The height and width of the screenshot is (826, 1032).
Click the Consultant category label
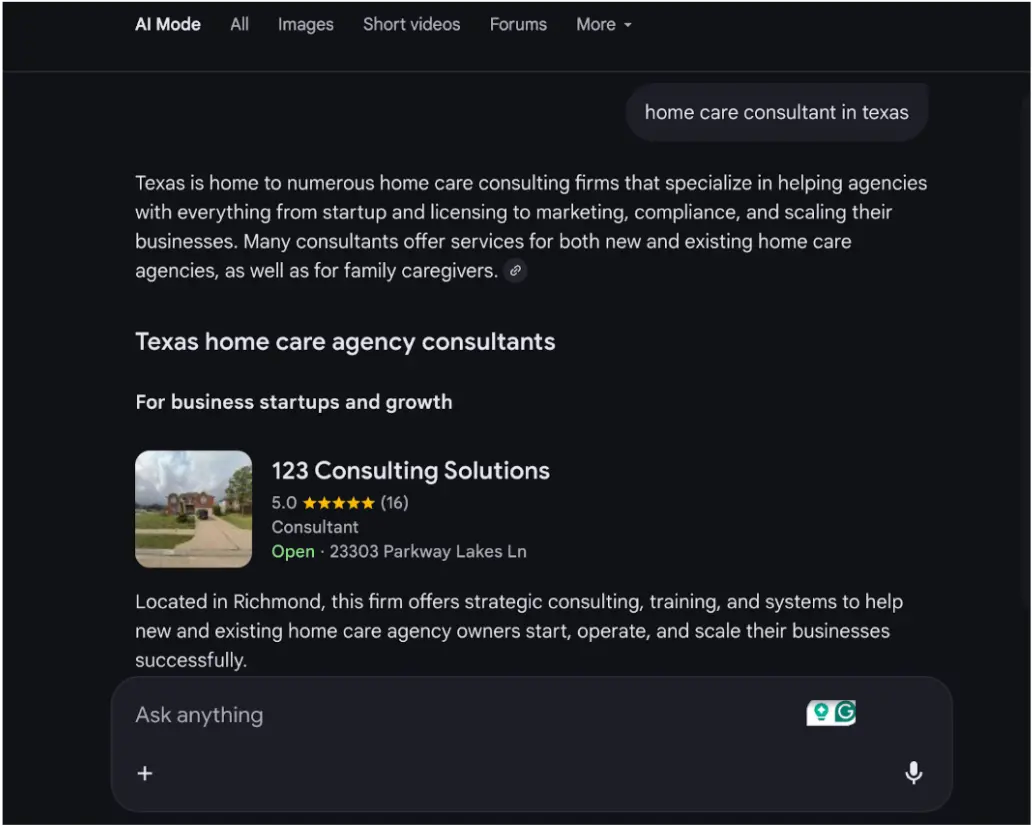point(315,527)
